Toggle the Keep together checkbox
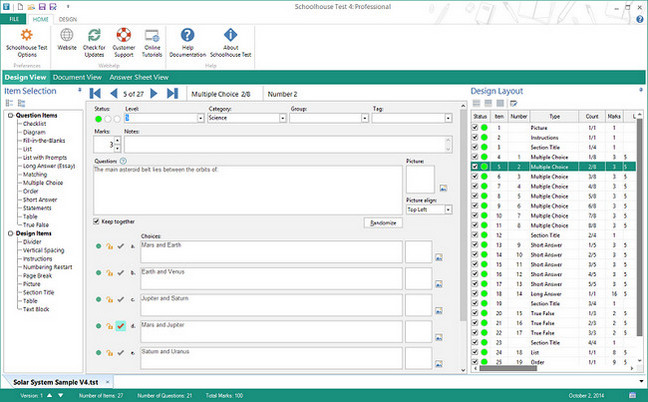Viewport: 648px width, 402px height. coord(96,221)
